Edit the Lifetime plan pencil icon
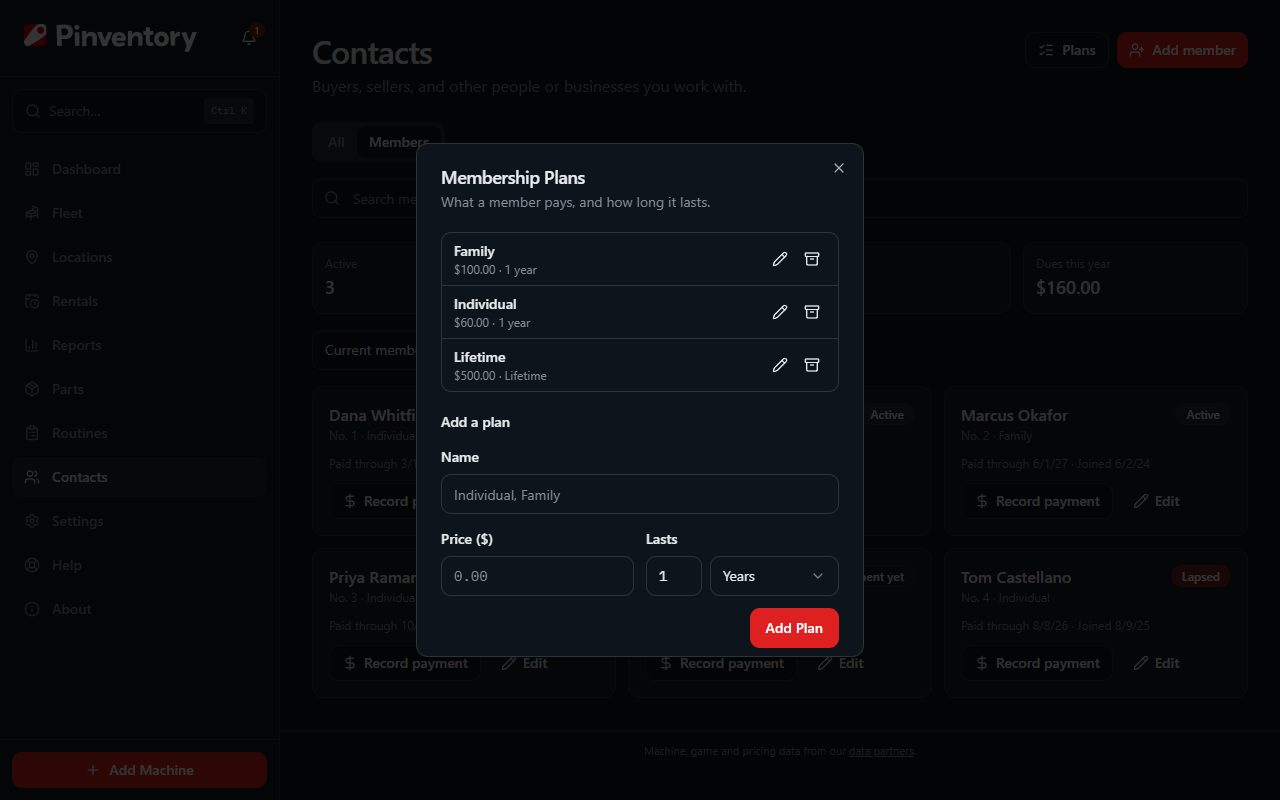 point(780,365)
